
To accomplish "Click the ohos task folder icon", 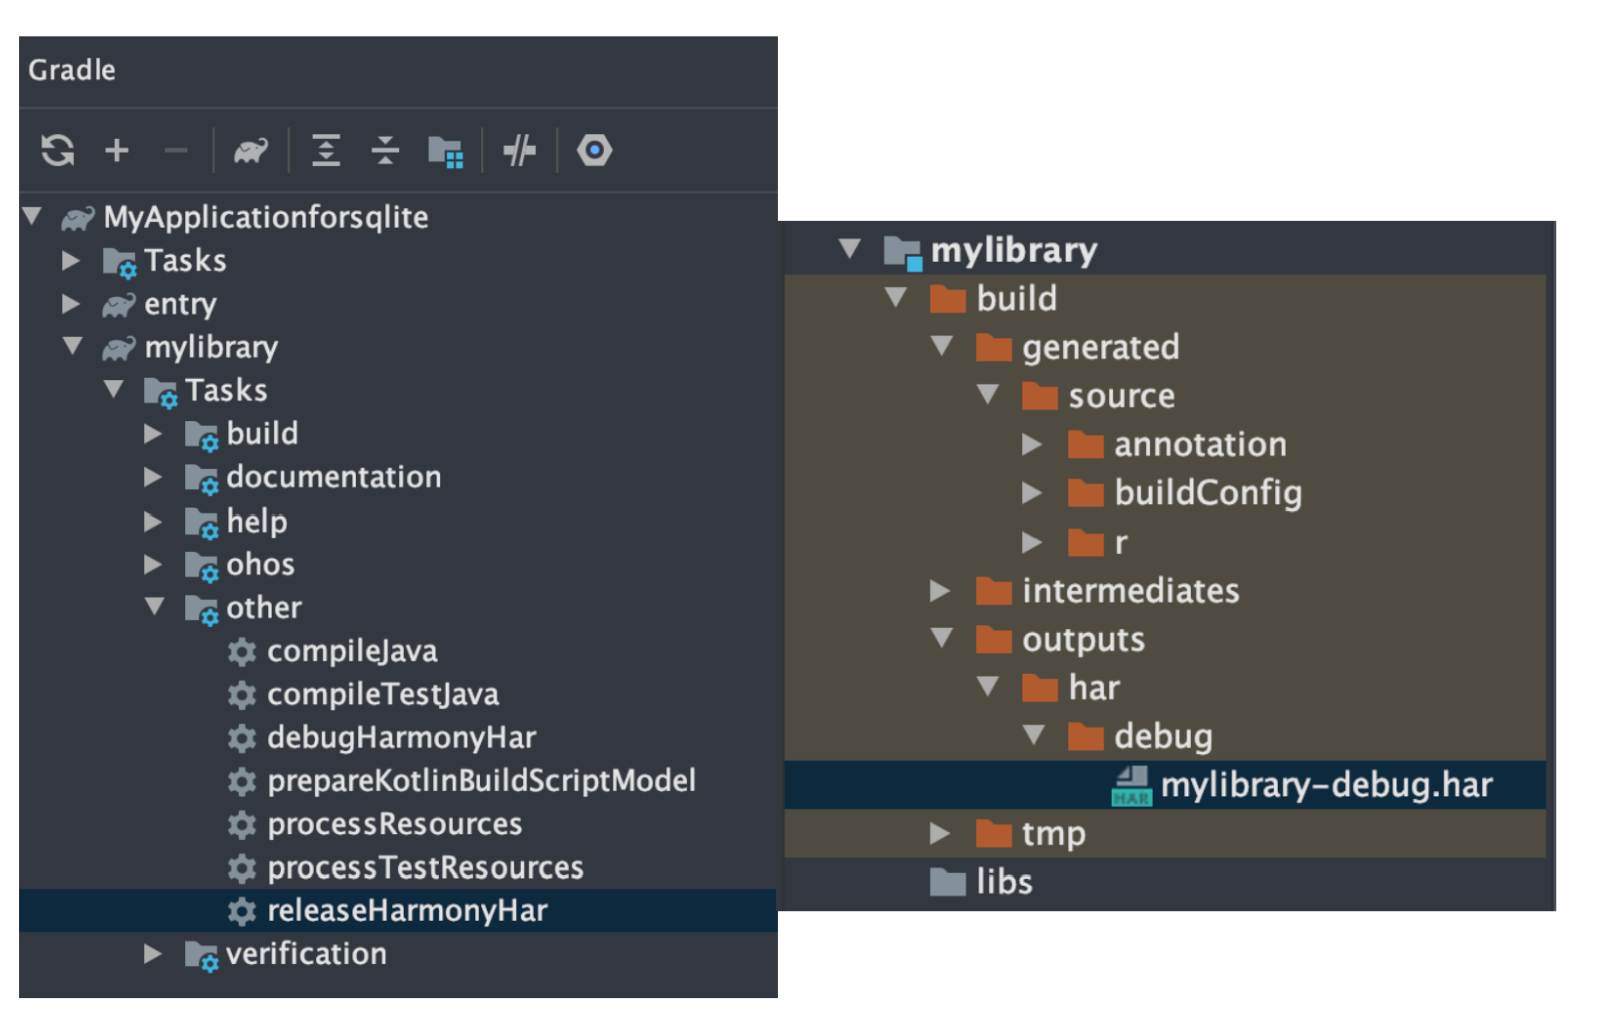I will 201,567.
